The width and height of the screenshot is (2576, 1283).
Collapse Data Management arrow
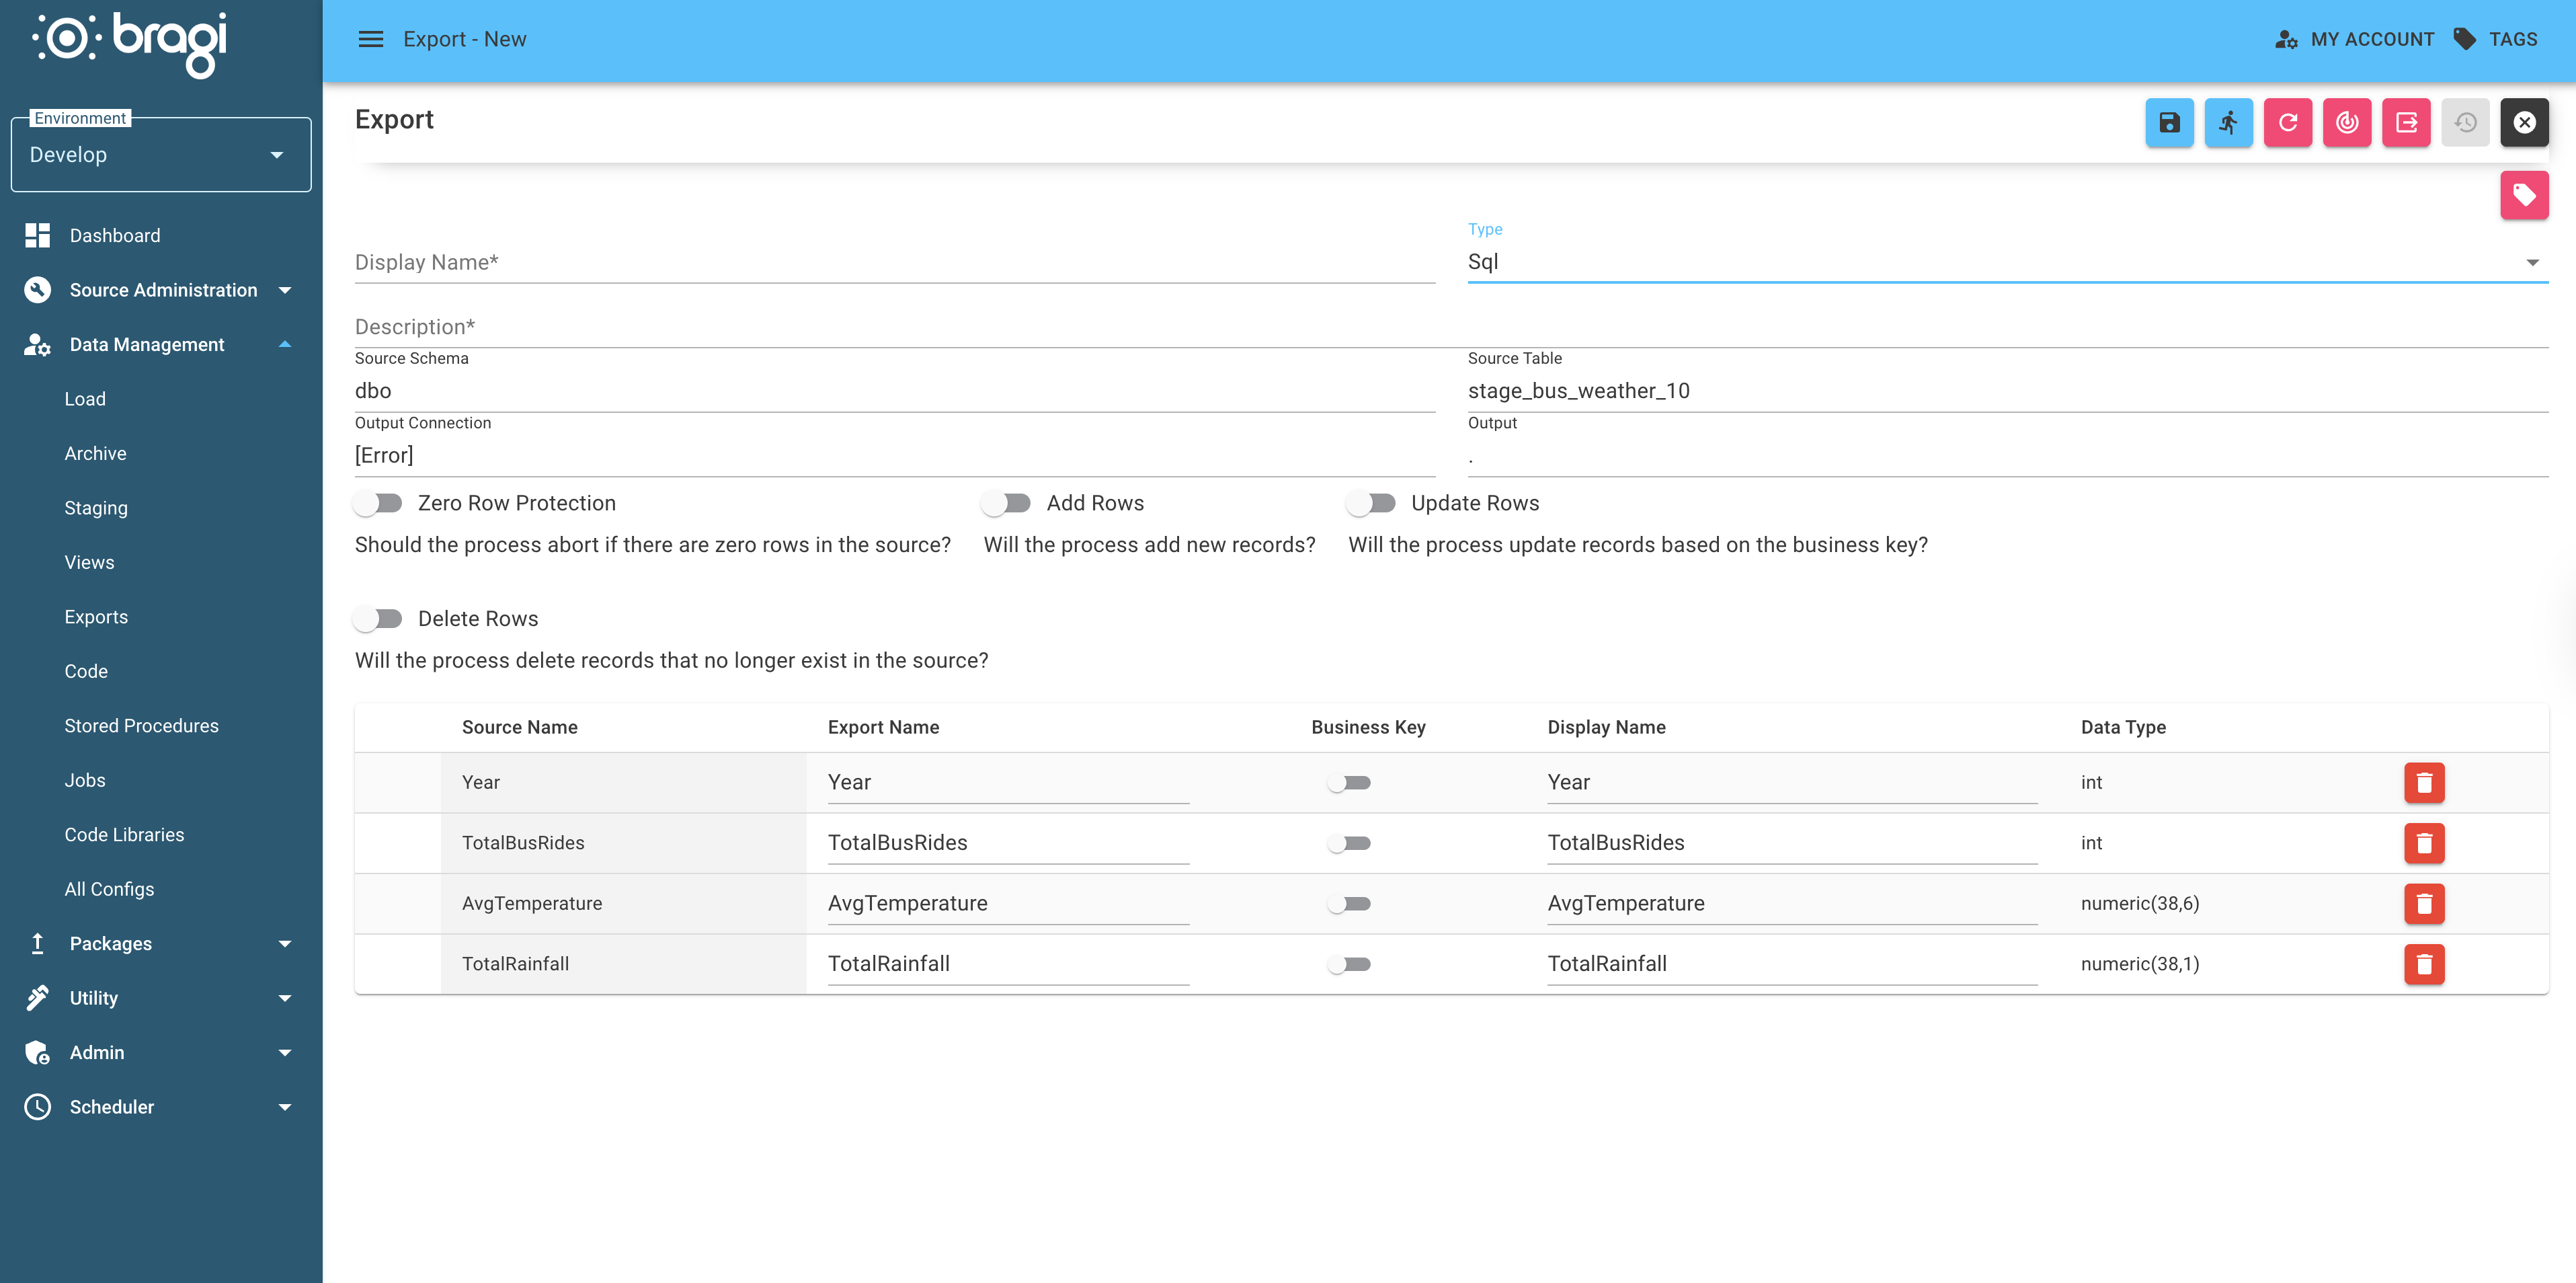click(x=285, y=344)
